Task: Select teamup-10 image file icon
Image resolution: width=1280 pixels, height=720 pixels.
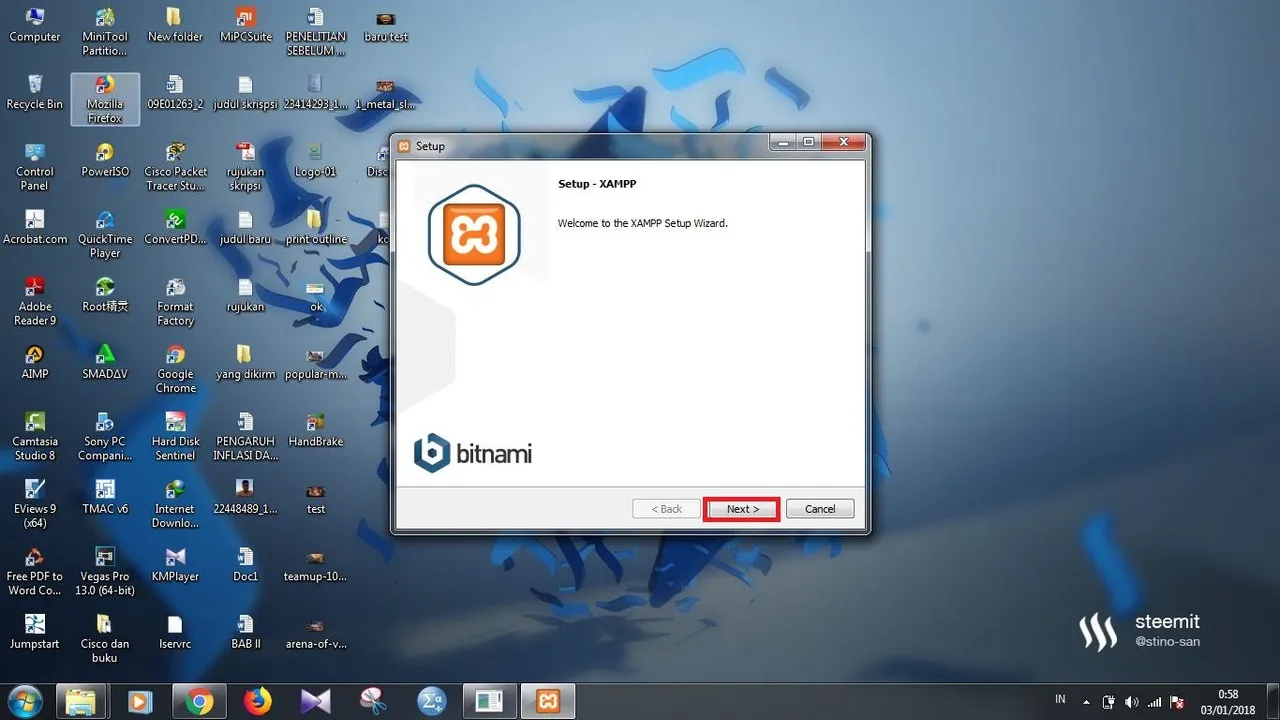Action: coord(315,565)
